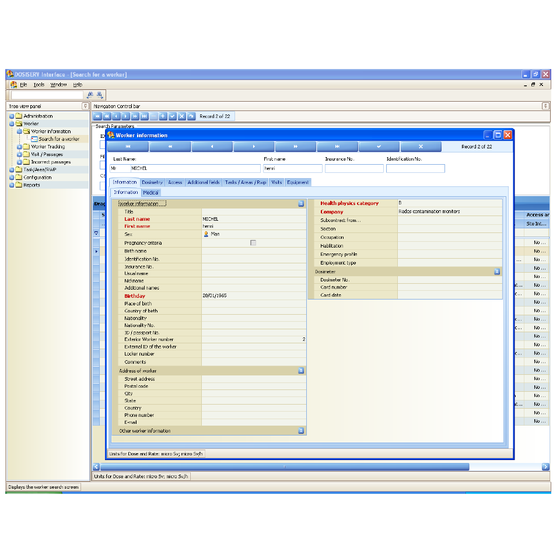Click the search binoculars icon in toolbar
Image resolution: width=560 pixels, height=560 pixels.
(x=90, y=95)
